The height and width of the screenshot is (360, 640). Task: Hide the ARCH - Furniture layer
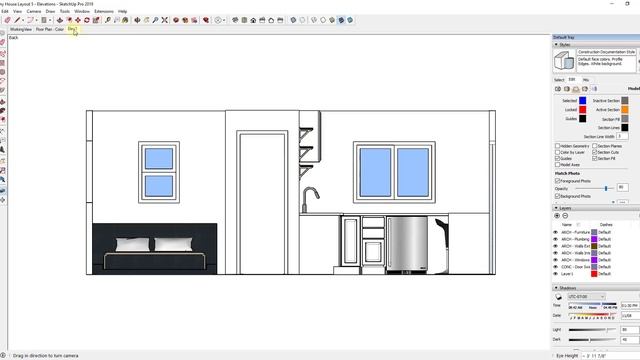coord(556,232)
